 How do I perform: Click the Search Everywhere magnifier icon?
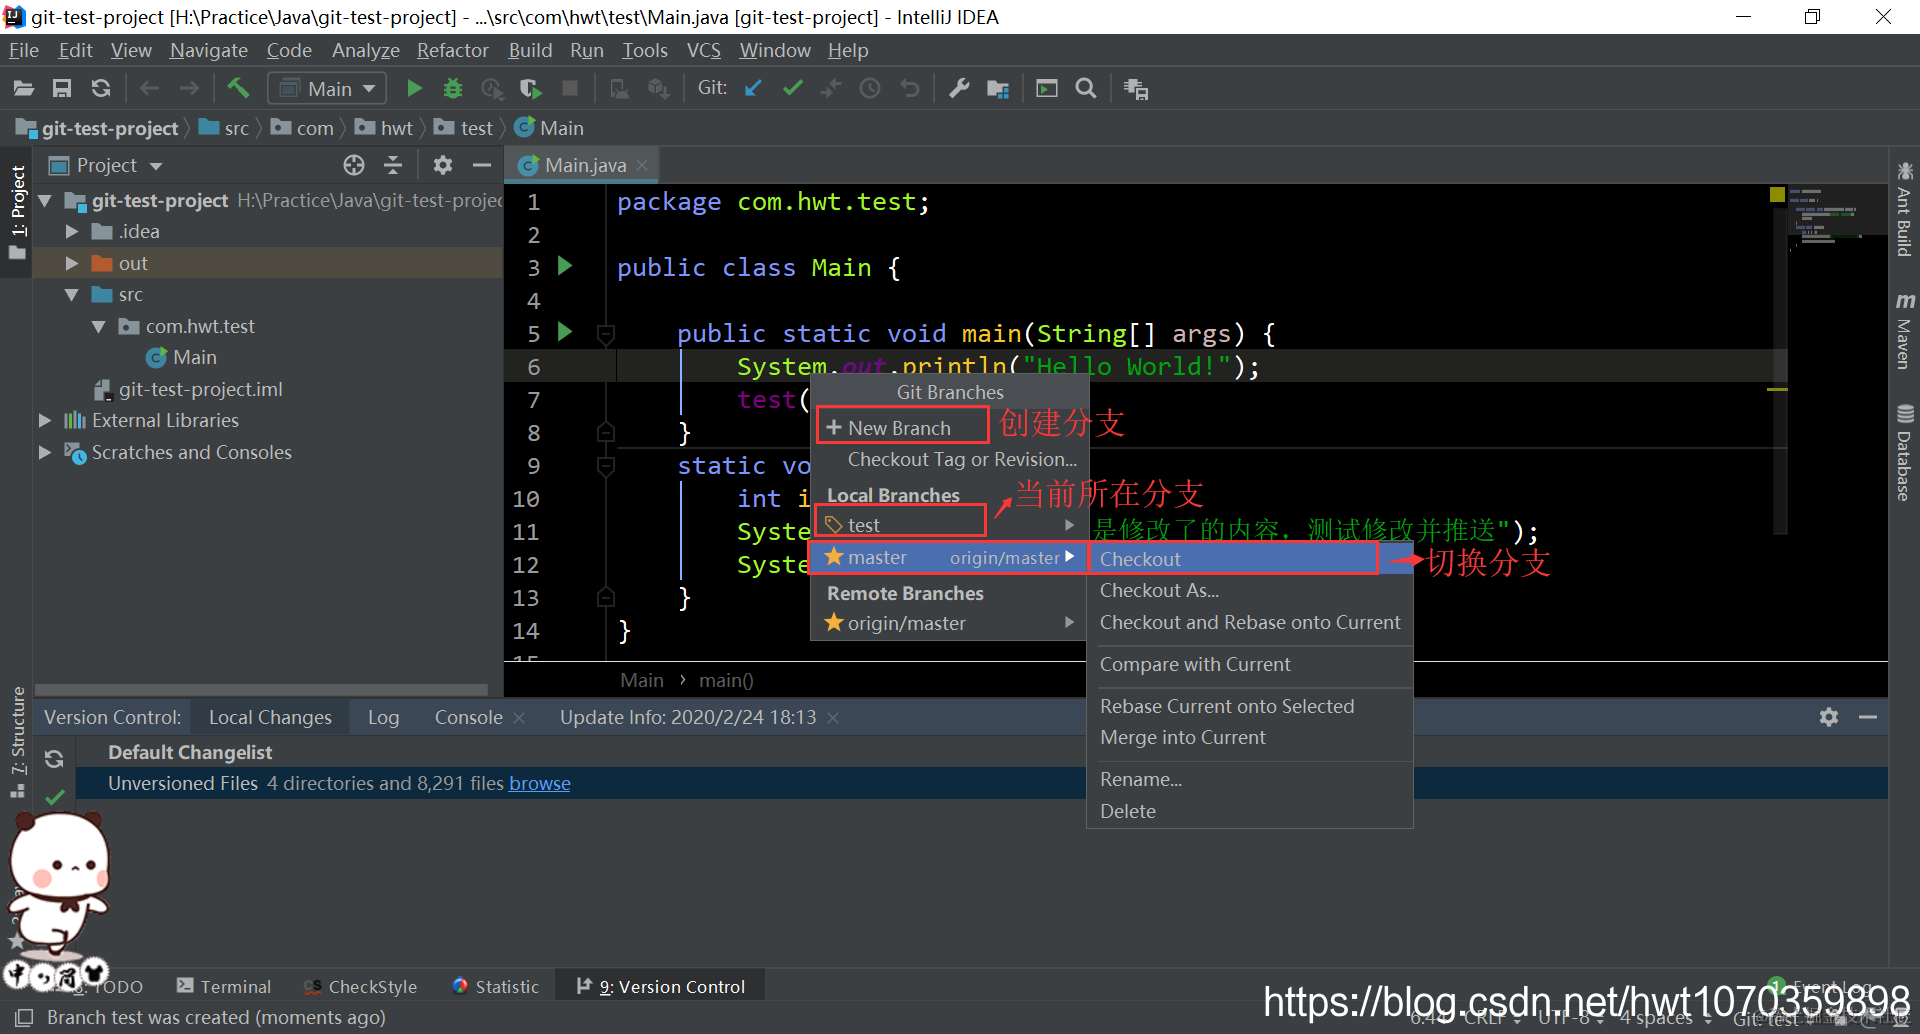pyautogui.click(x=1086, y=89)
